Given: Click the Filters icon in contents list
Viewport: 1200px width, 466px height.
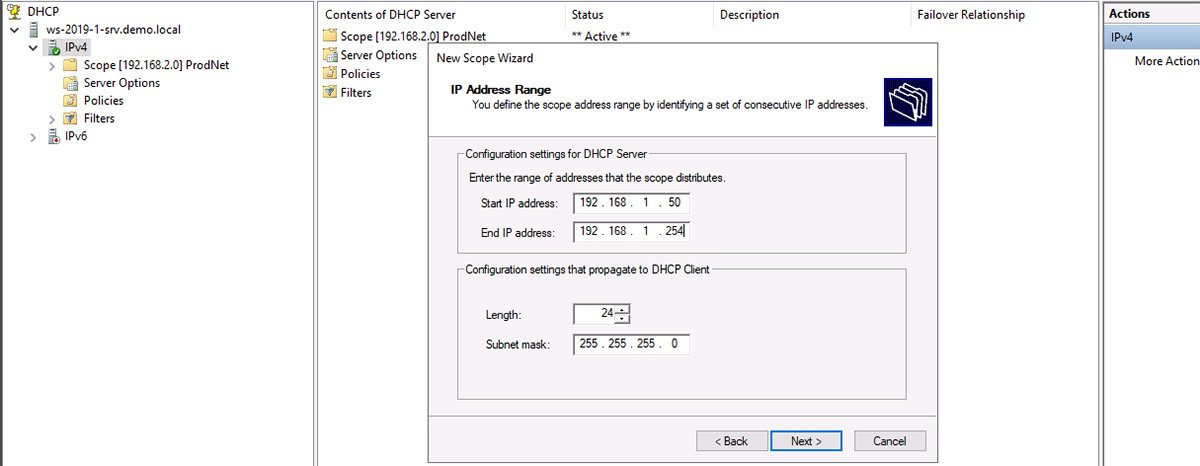Looking at the screenshot, I should pyautogui.click(x=330, y=93).
